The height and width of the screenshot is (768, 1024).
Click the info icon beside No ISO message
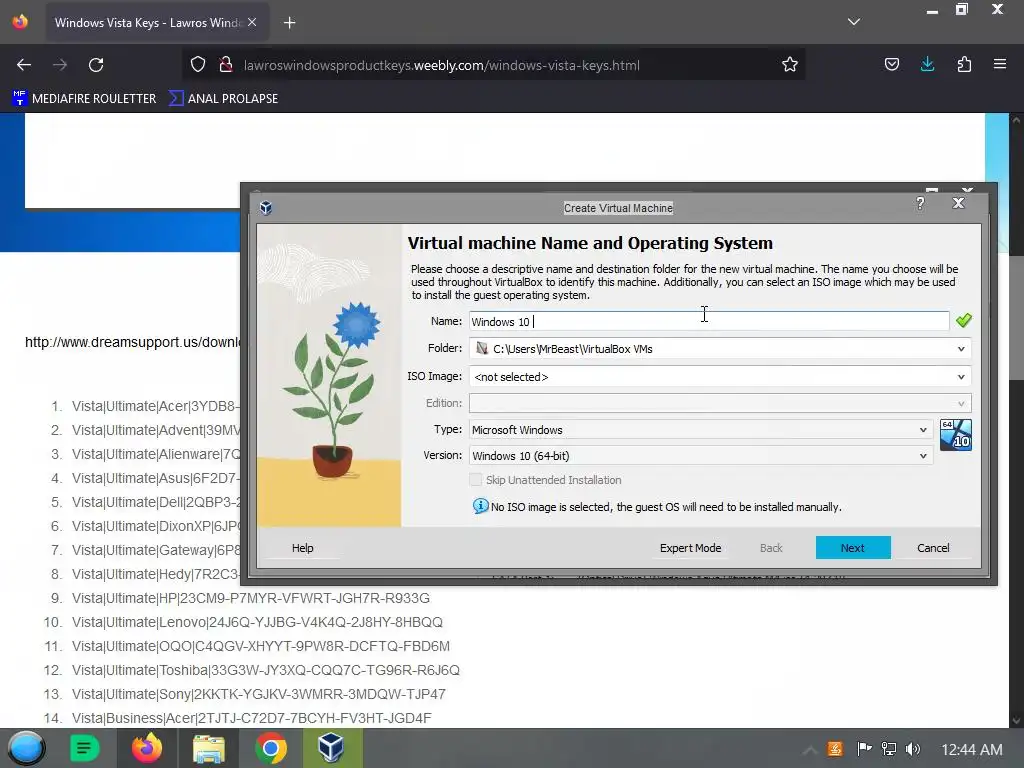coord(480,506)
